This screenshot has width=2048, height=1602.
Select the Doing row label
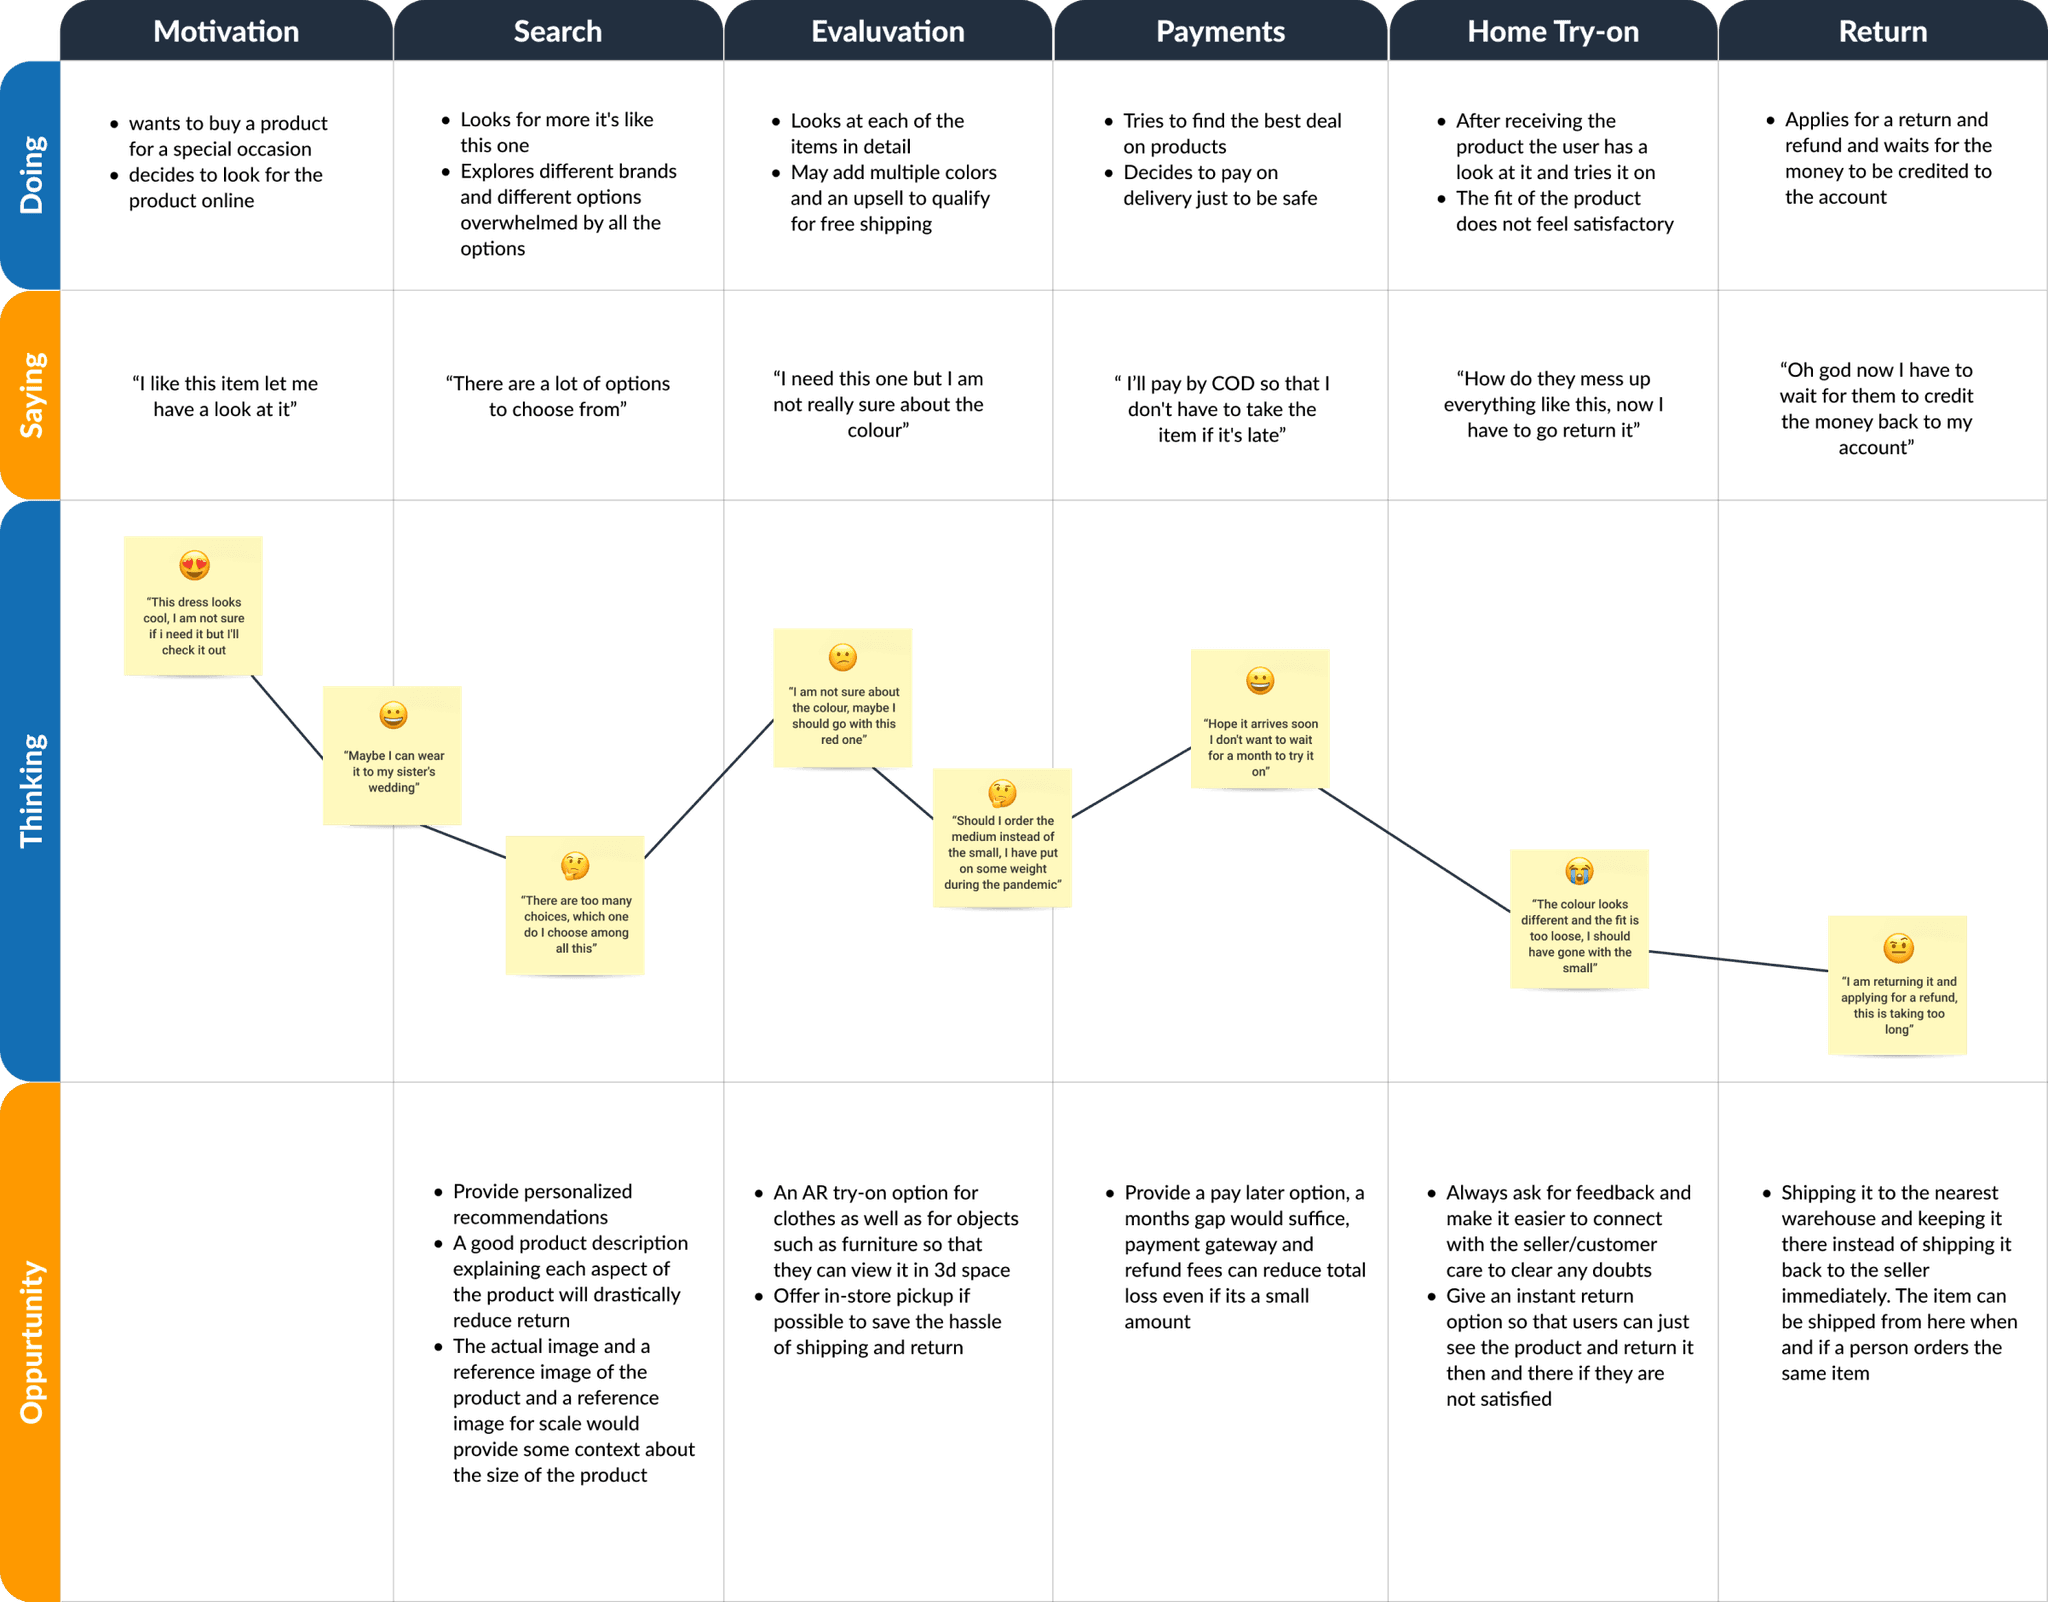click(x=31, y=175)
